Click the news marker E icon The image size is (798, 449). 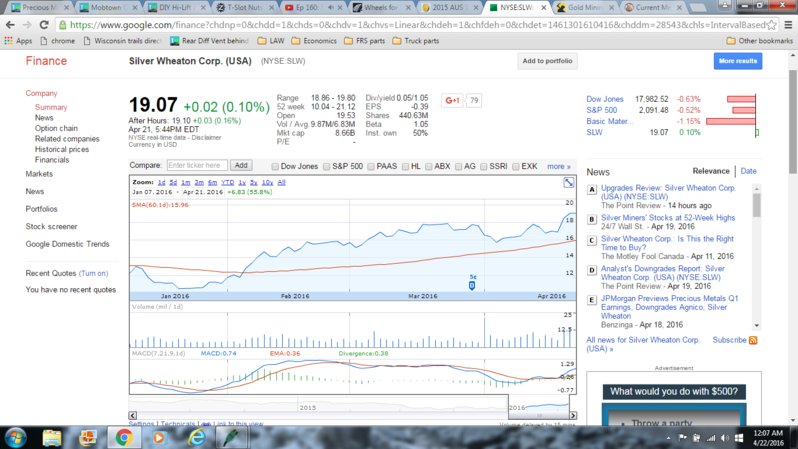(x=591, y=300)
